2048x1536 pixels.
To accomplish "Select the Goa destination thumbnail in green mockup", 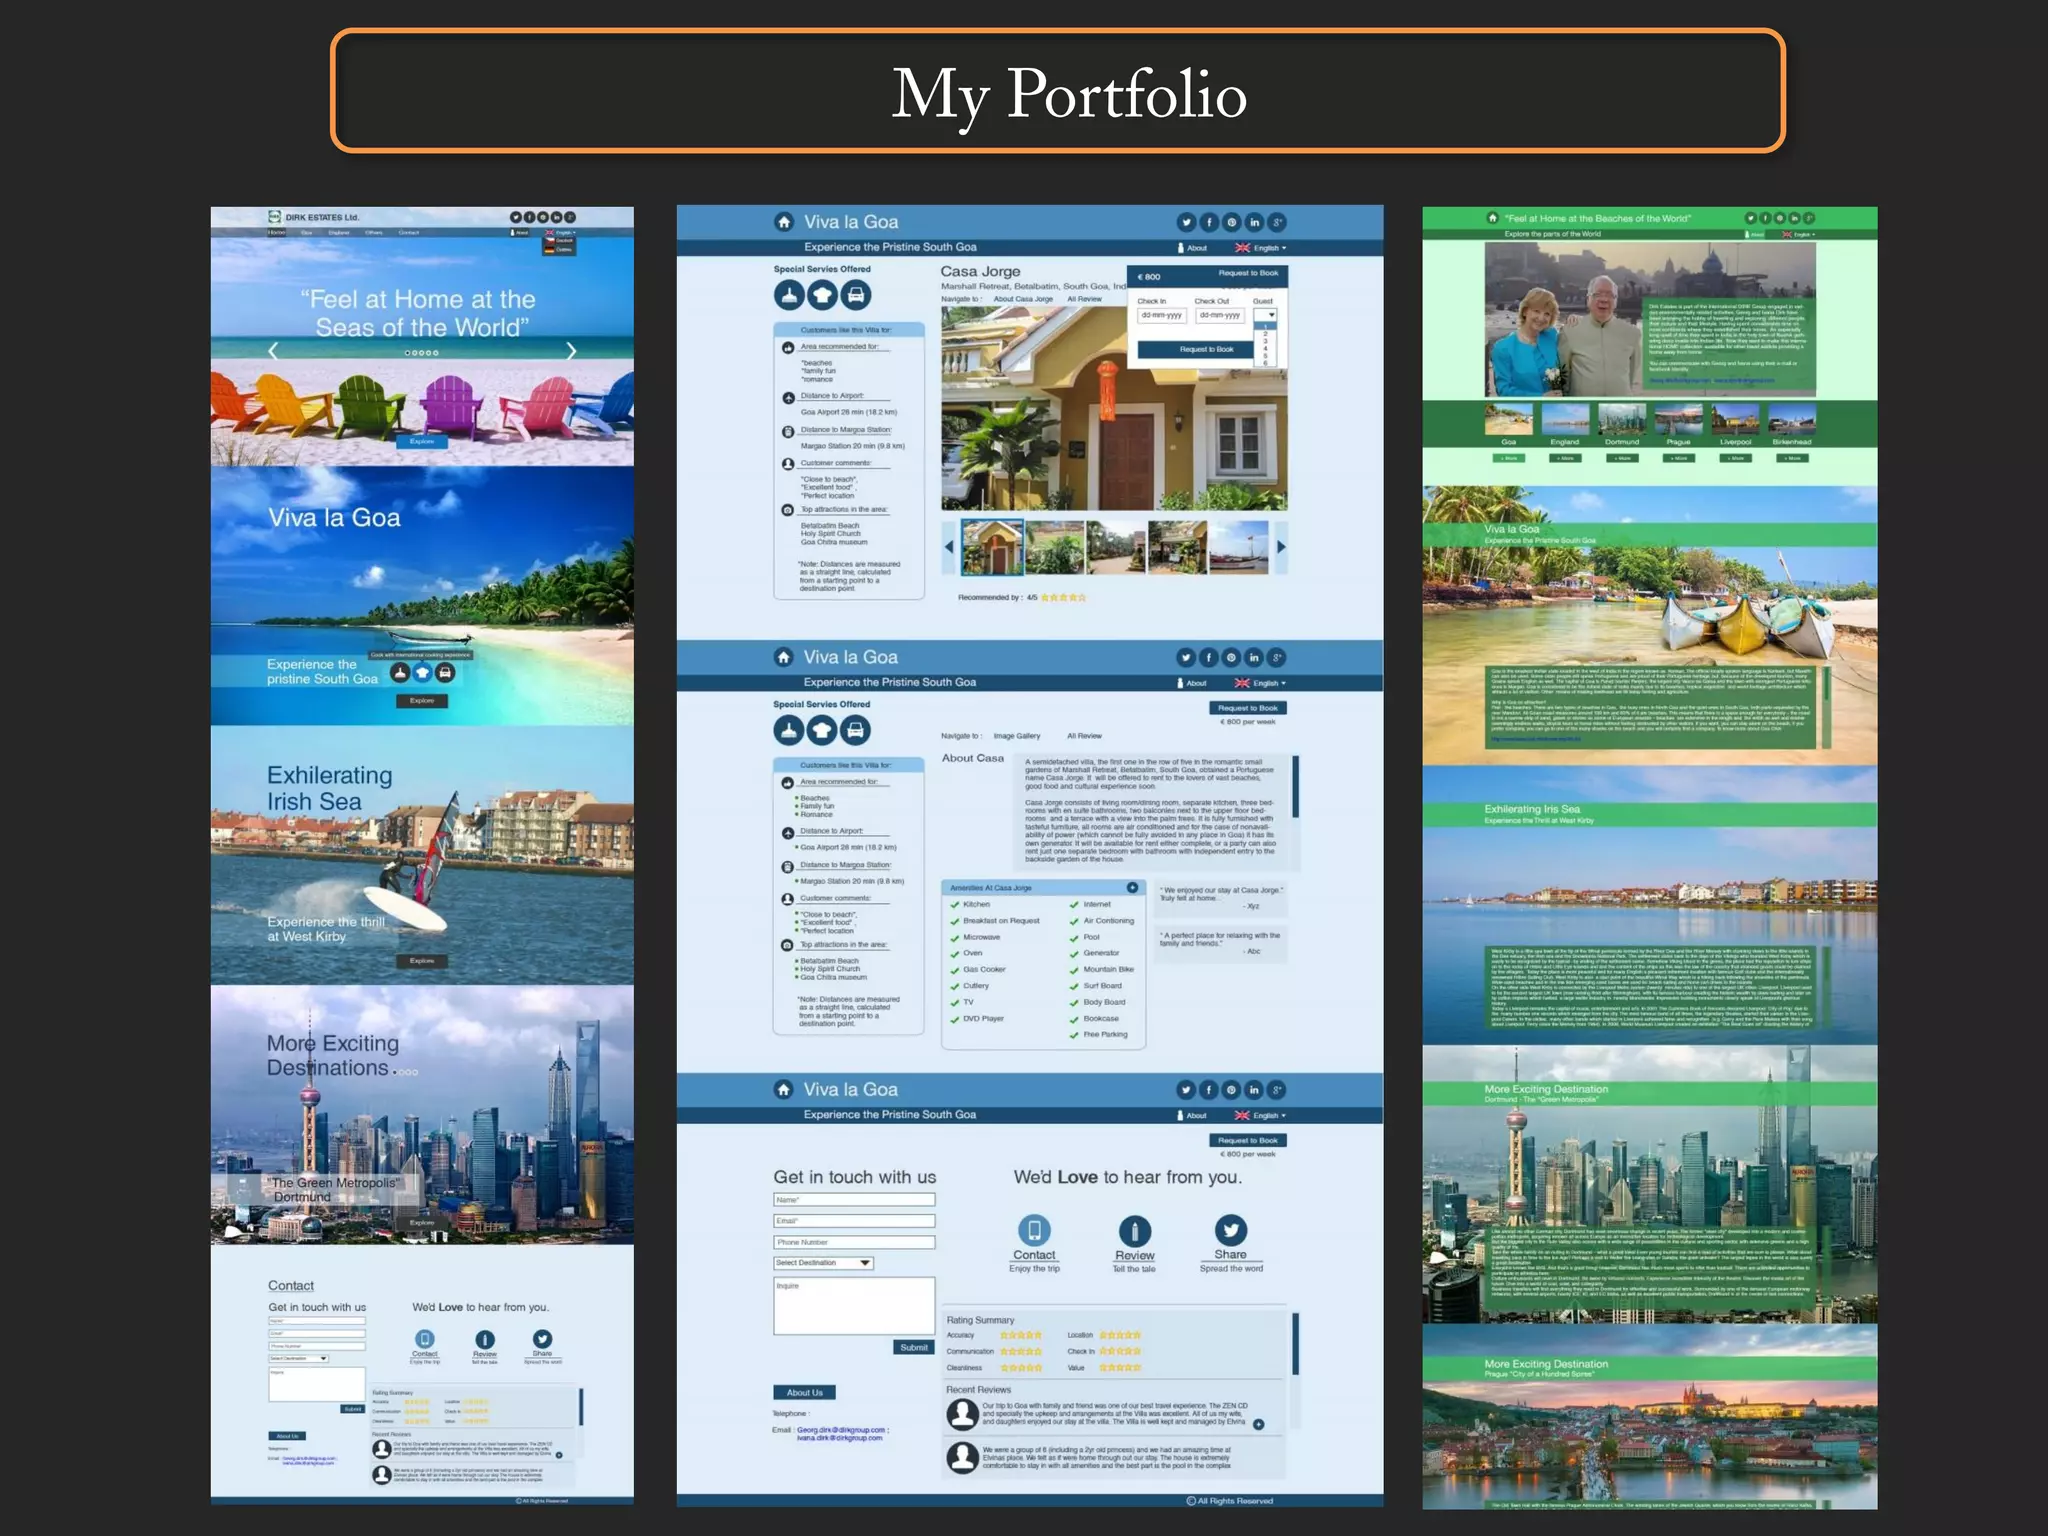I will pyautogui.click(x=1509, y=418).
